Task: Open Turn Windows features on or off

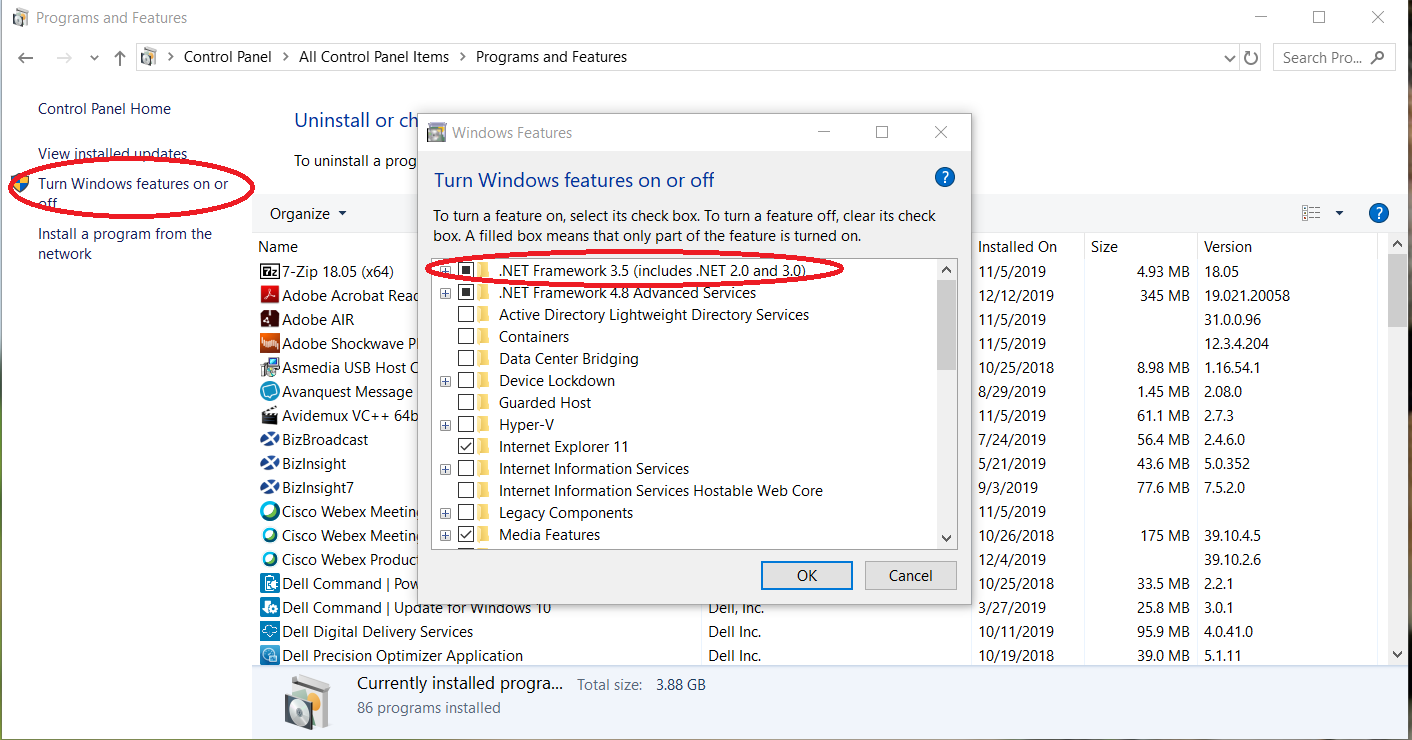Action: (133, 193)
